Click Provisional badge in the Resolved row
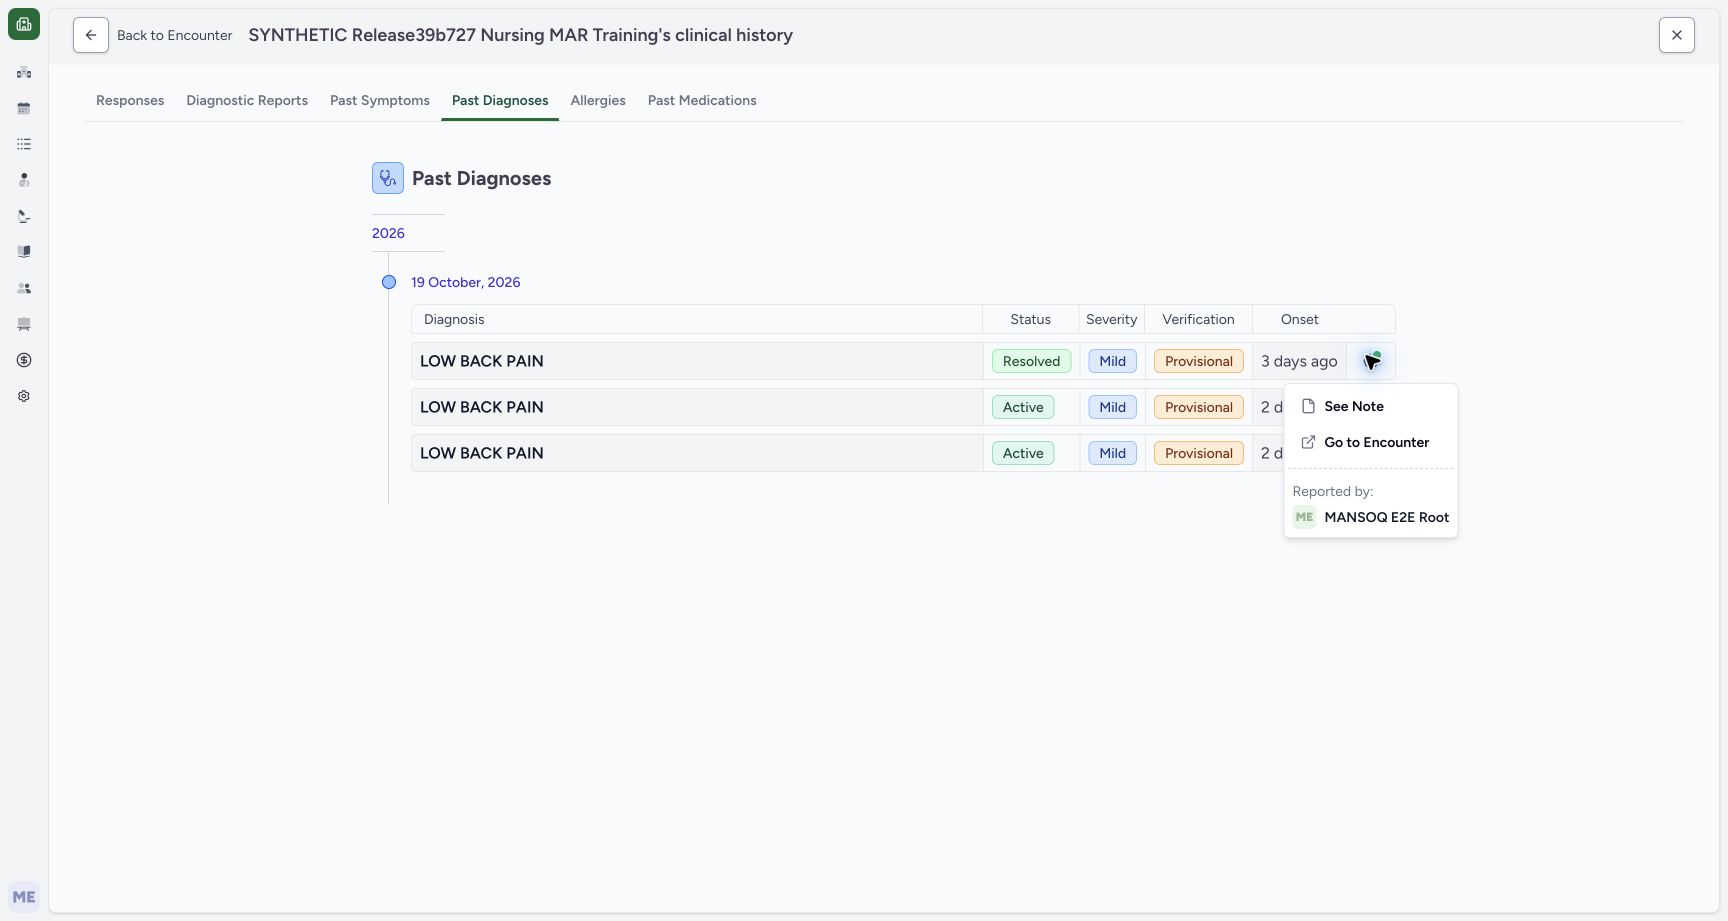The width and height of the screenshot is (1728, 921). [1199, 361]
